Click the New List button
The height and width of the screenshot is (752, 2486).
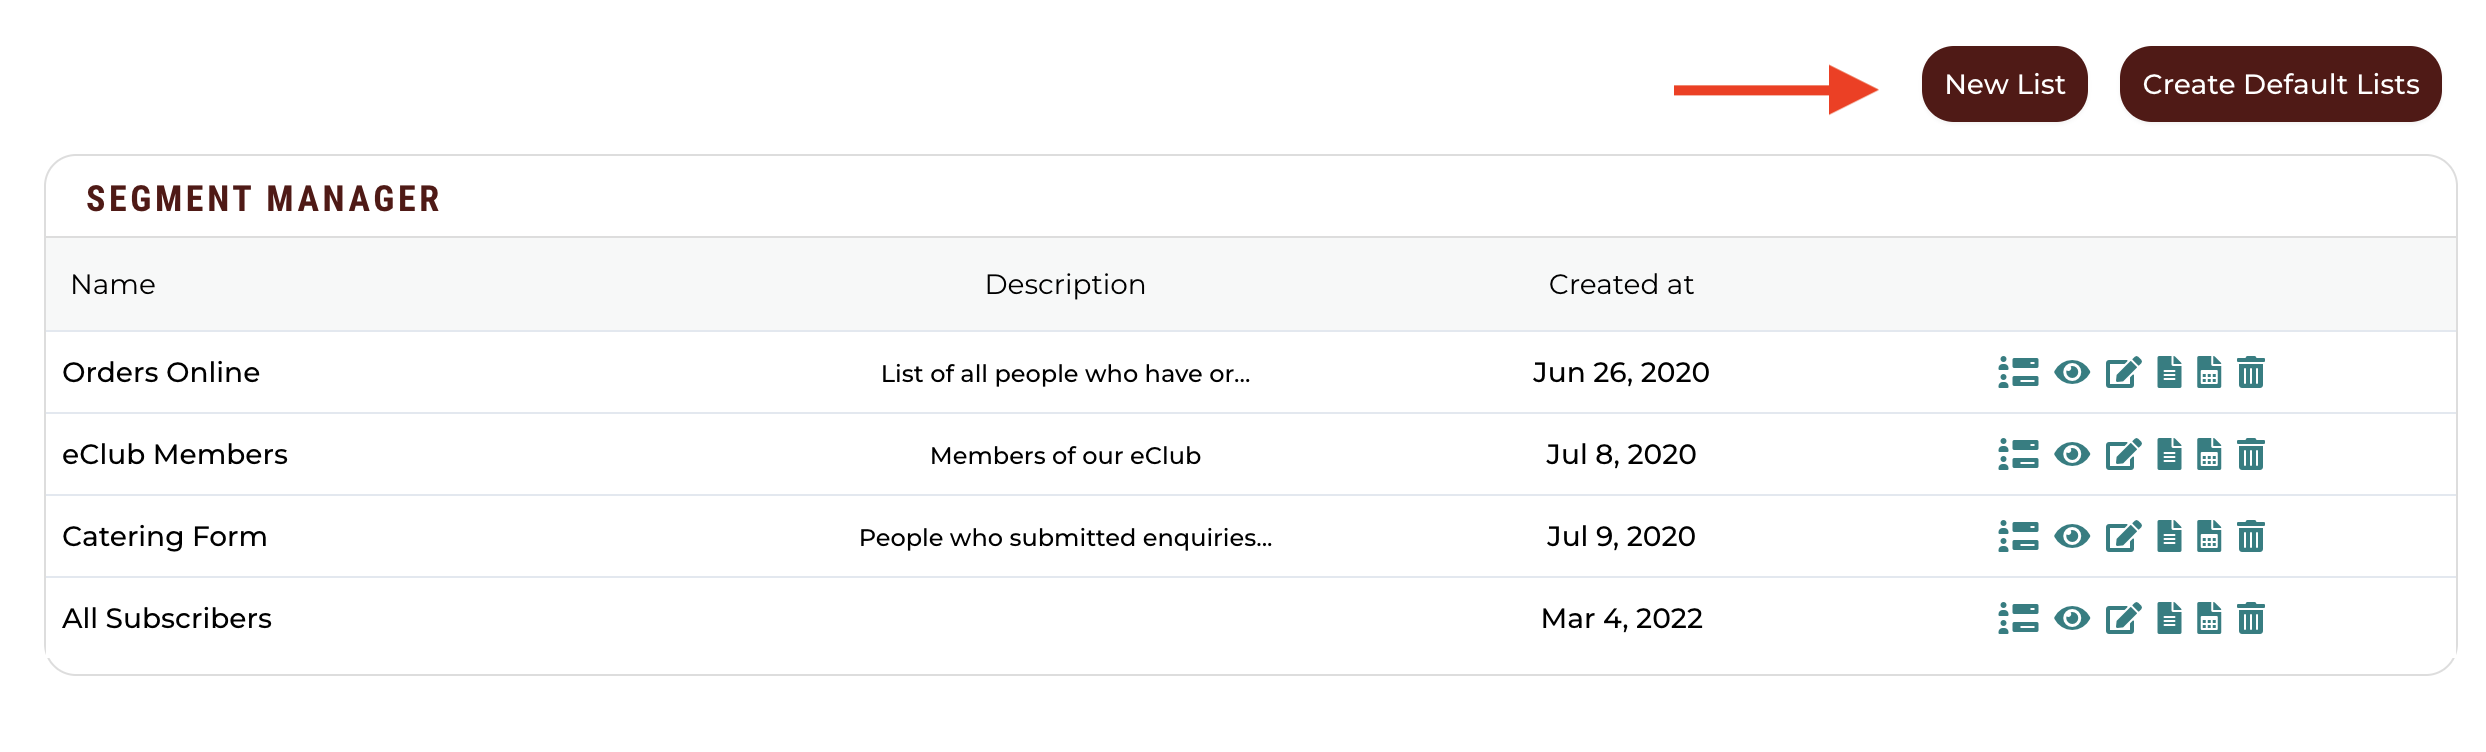point(2004,84)
